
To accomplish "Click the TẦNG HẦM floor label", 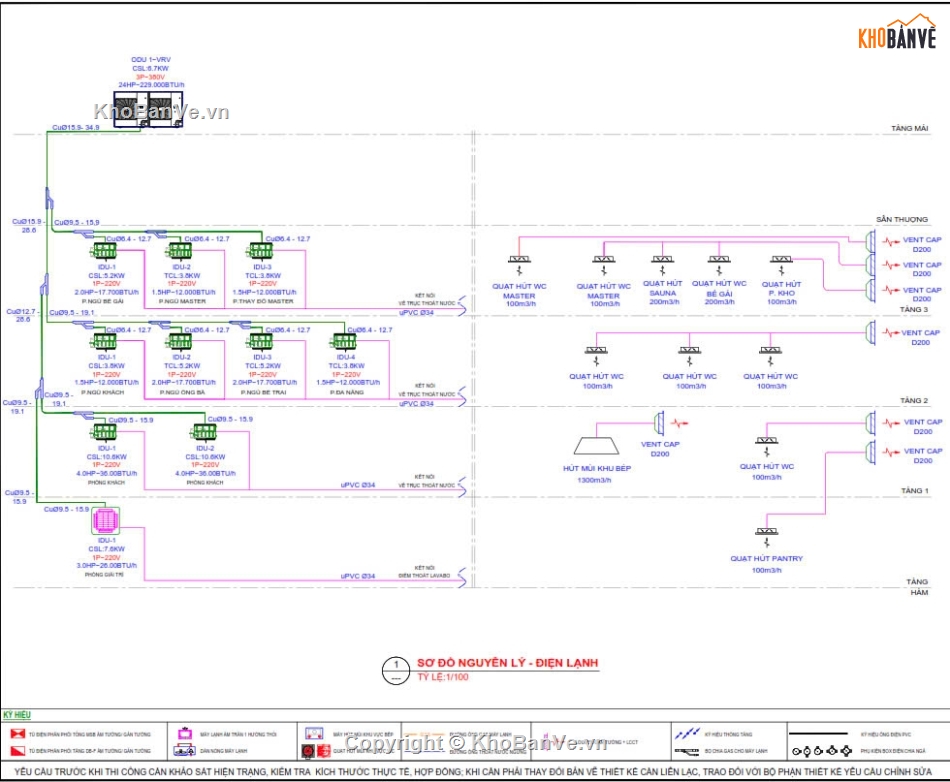I will pos(917,586).
